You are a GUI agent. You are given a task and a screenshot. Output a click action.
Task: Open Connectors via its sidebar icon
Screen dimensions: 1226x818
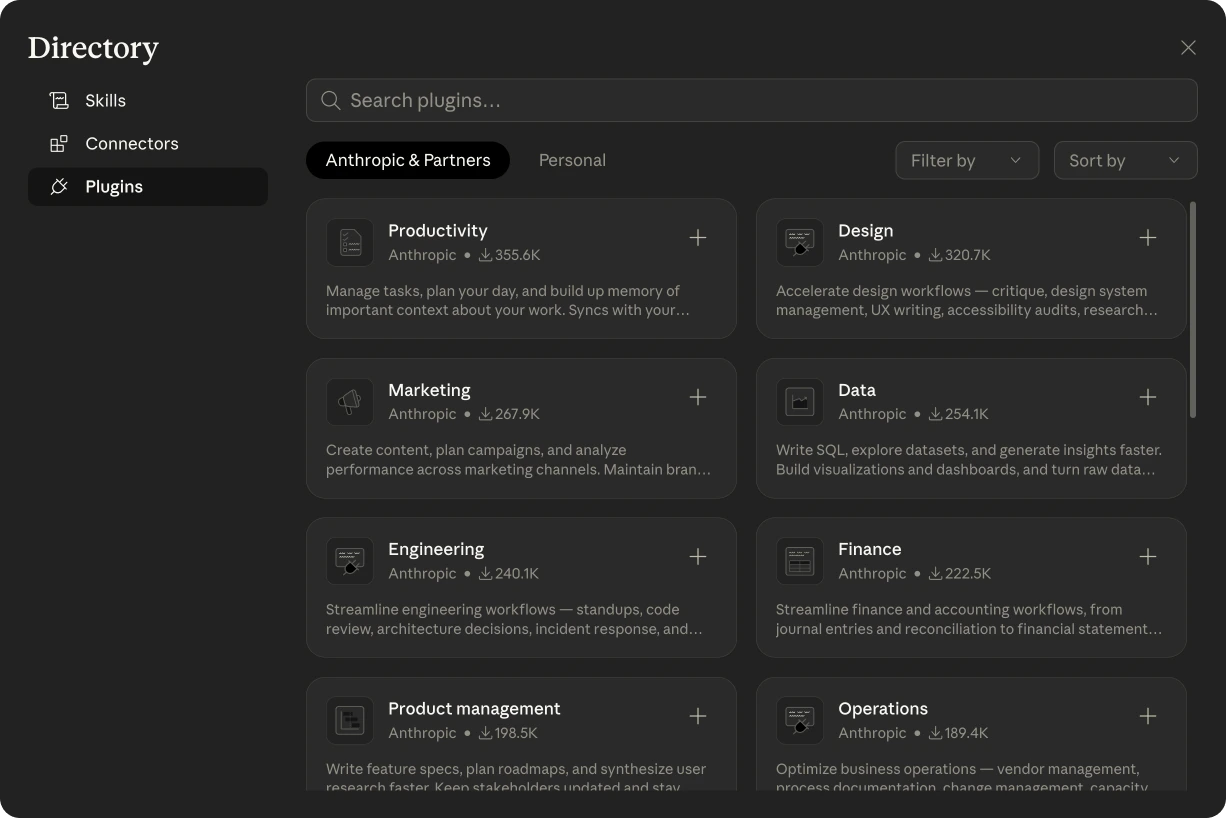60,143
